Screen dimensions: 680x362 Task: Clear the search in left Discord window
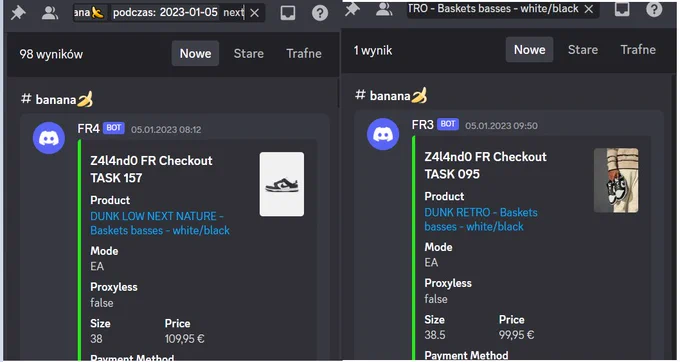tap(255, 13)
